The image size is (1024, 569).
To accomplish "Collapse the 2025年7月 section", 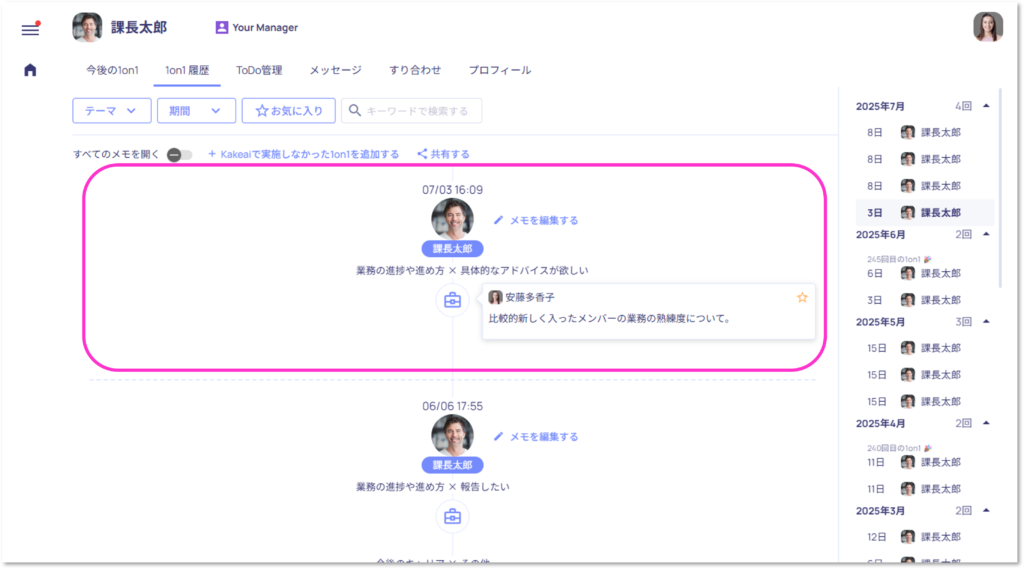I will (x=986, y=106).
